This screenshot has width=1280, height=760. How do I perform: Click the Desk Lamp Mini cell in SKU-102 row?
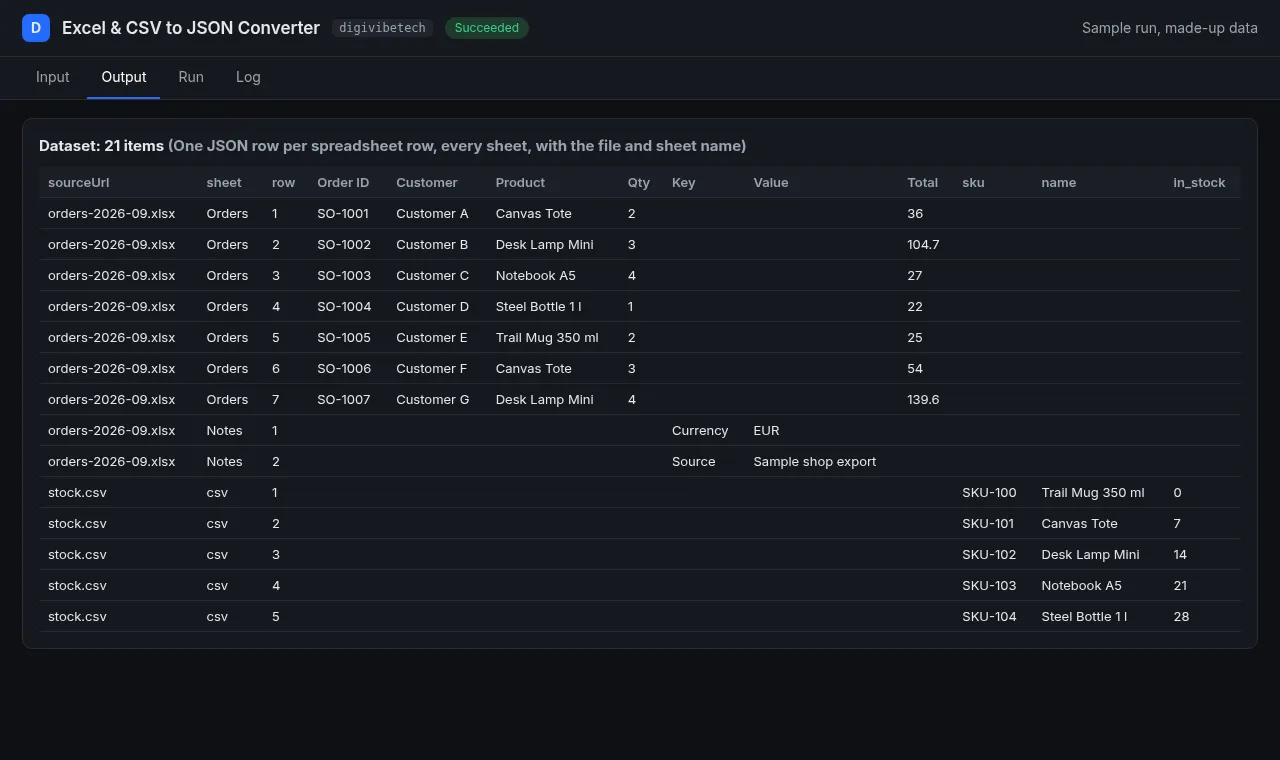pyautogui.click(x=1090, y=554)
